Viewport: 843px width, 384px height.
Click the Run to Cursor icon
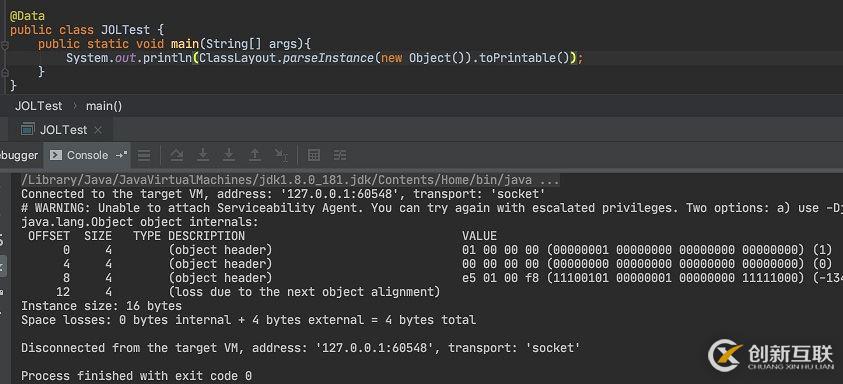(x=281, y=155)
